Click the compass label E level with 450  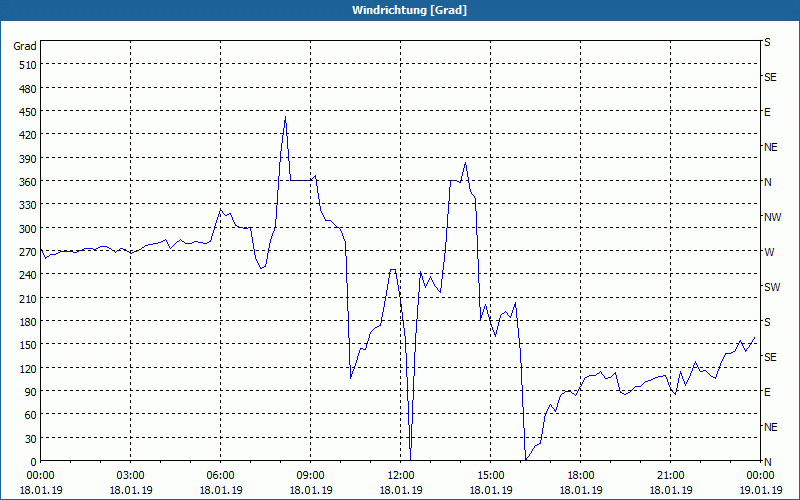[767, 112]
